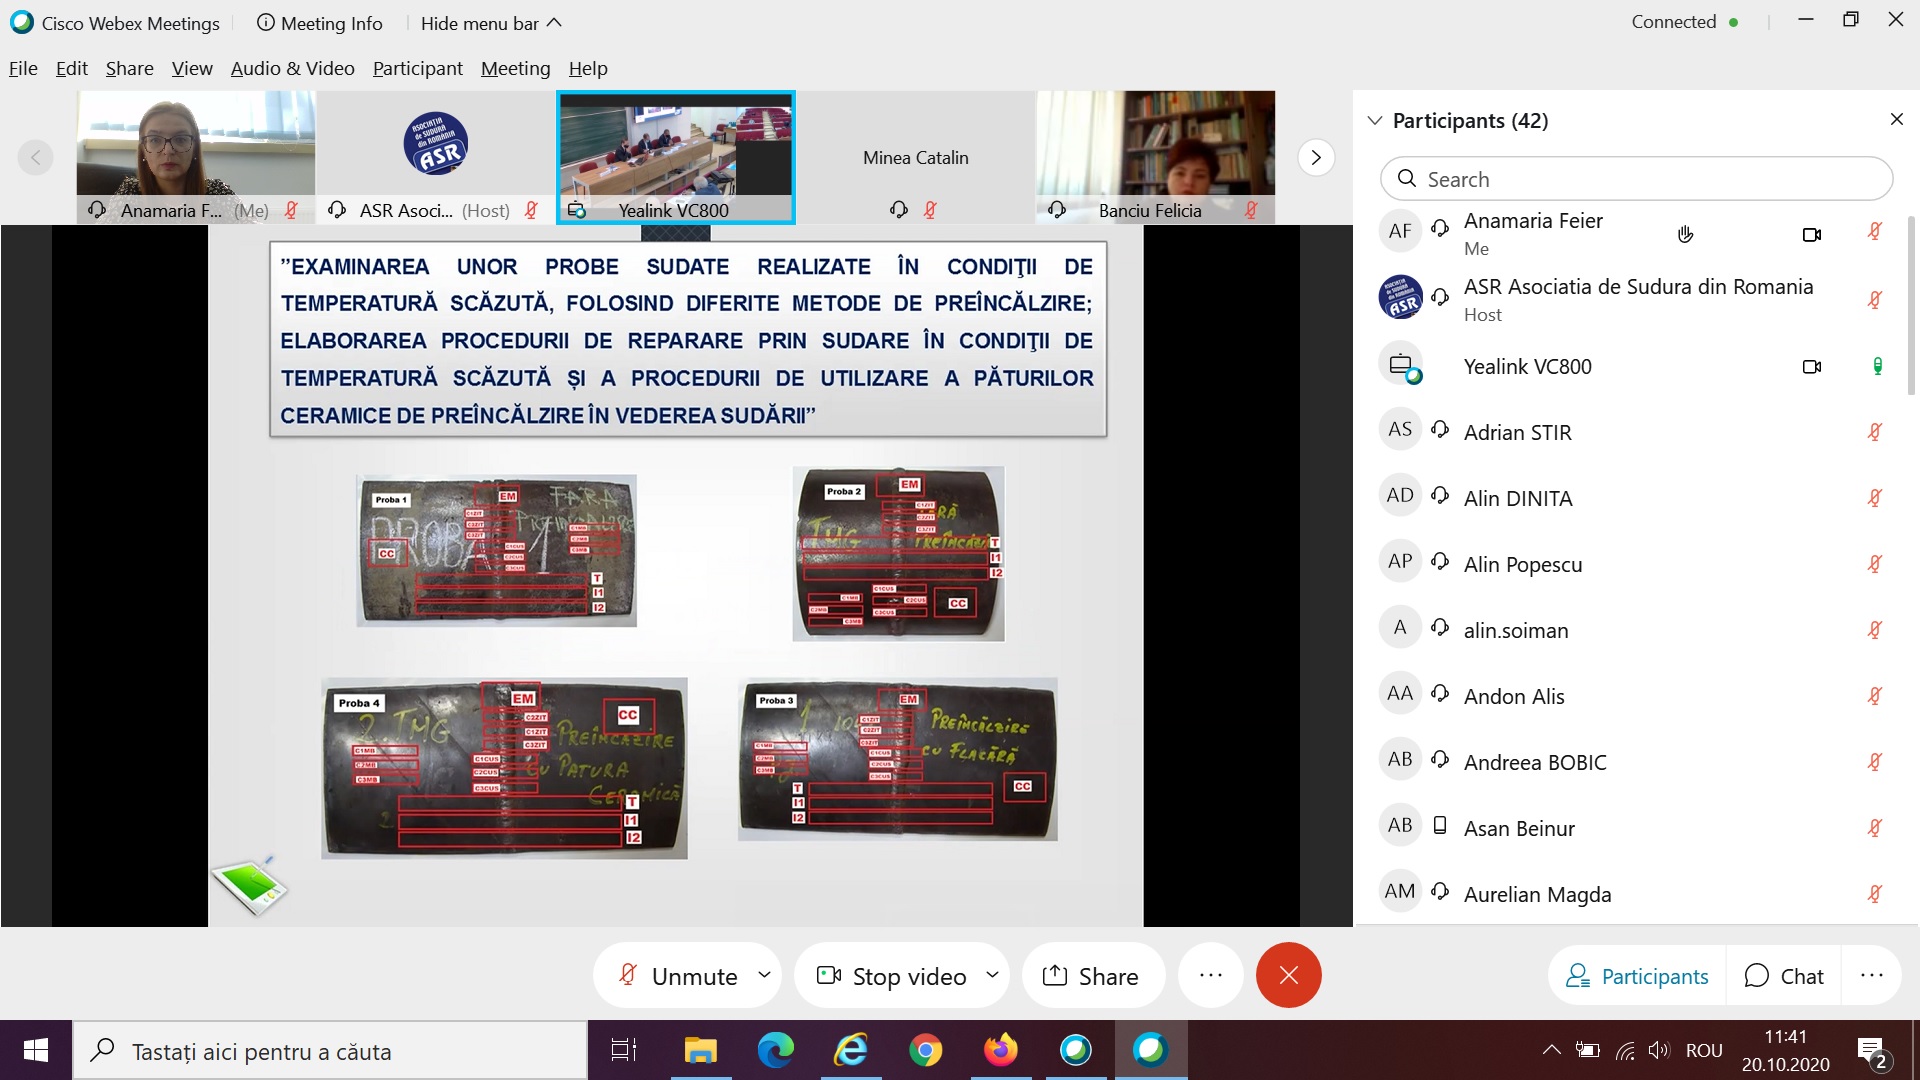Collapse the Participants list chevron

point(1375,121)
